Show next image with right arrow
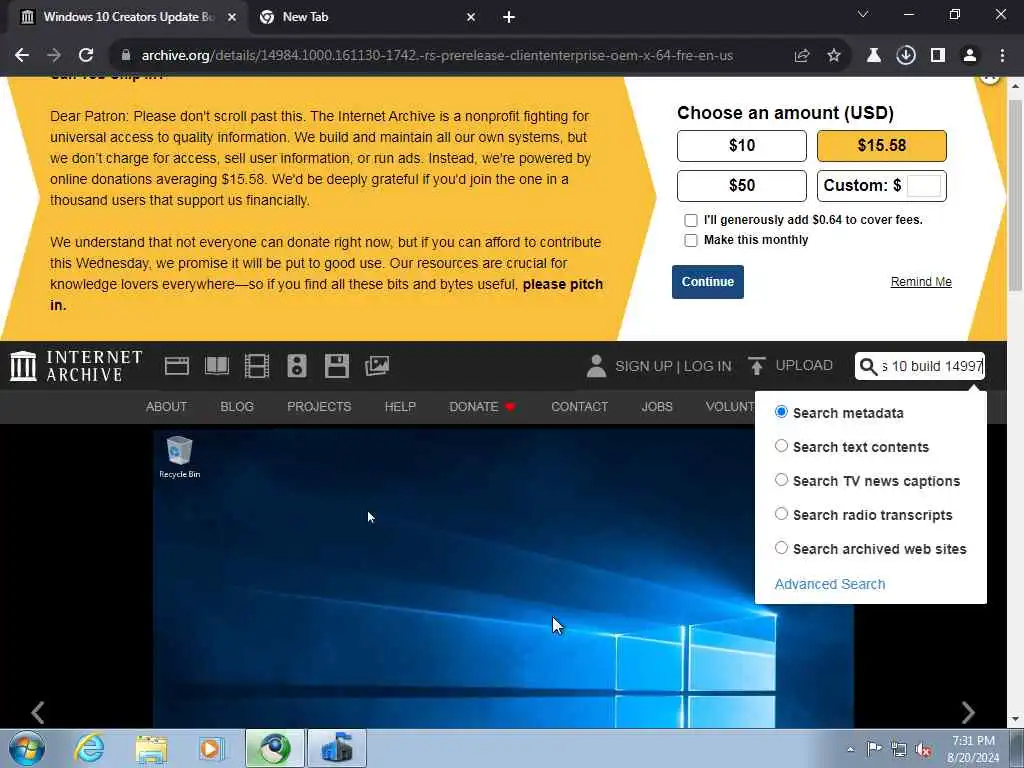The image size is (1024, 768). [968, 712]
